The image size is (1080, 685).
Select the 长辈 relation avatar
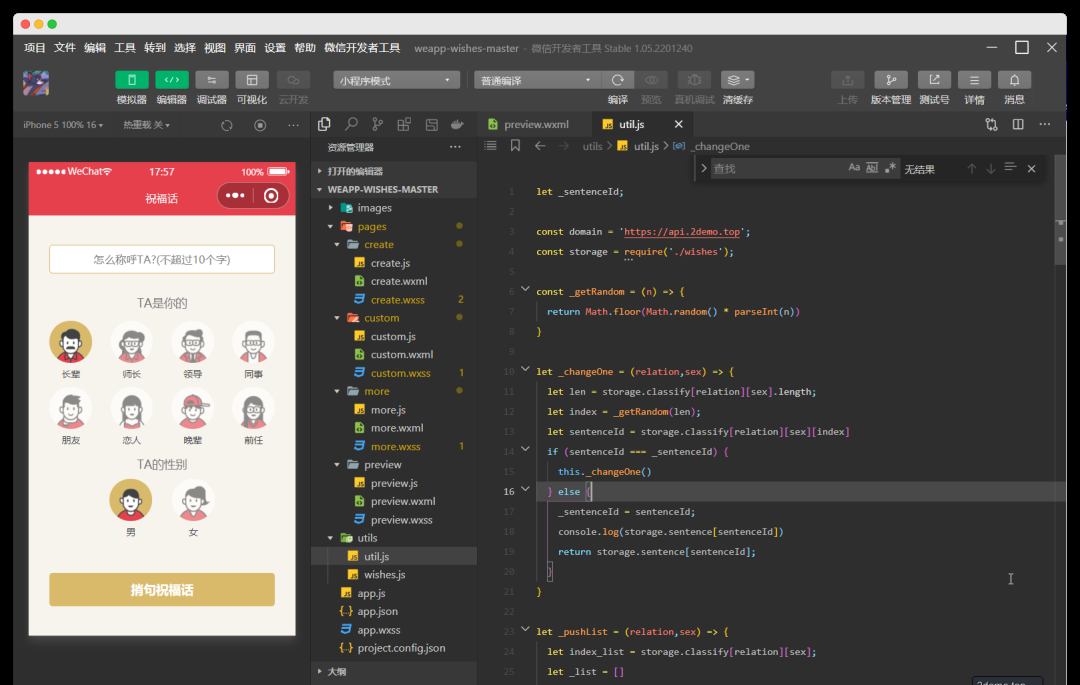point(70,342)
